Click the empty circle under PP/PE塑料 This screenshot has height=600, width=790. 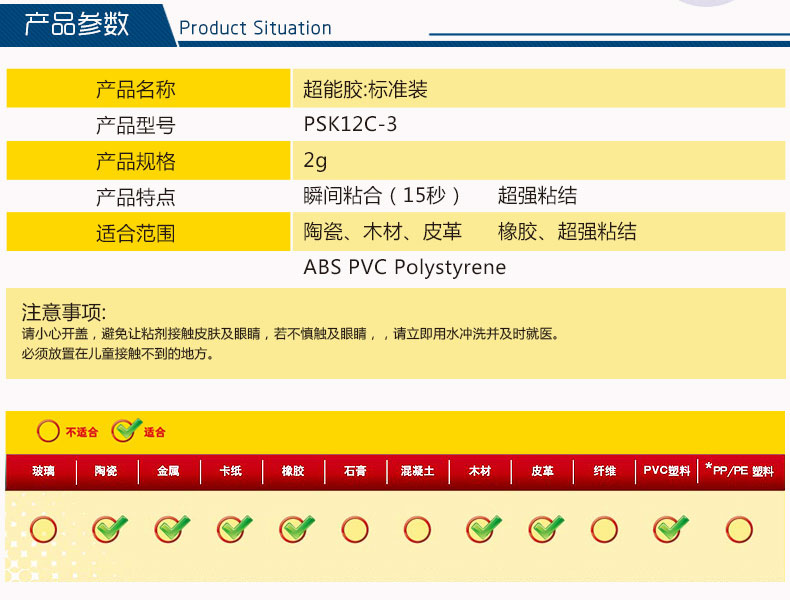(739, 529)
